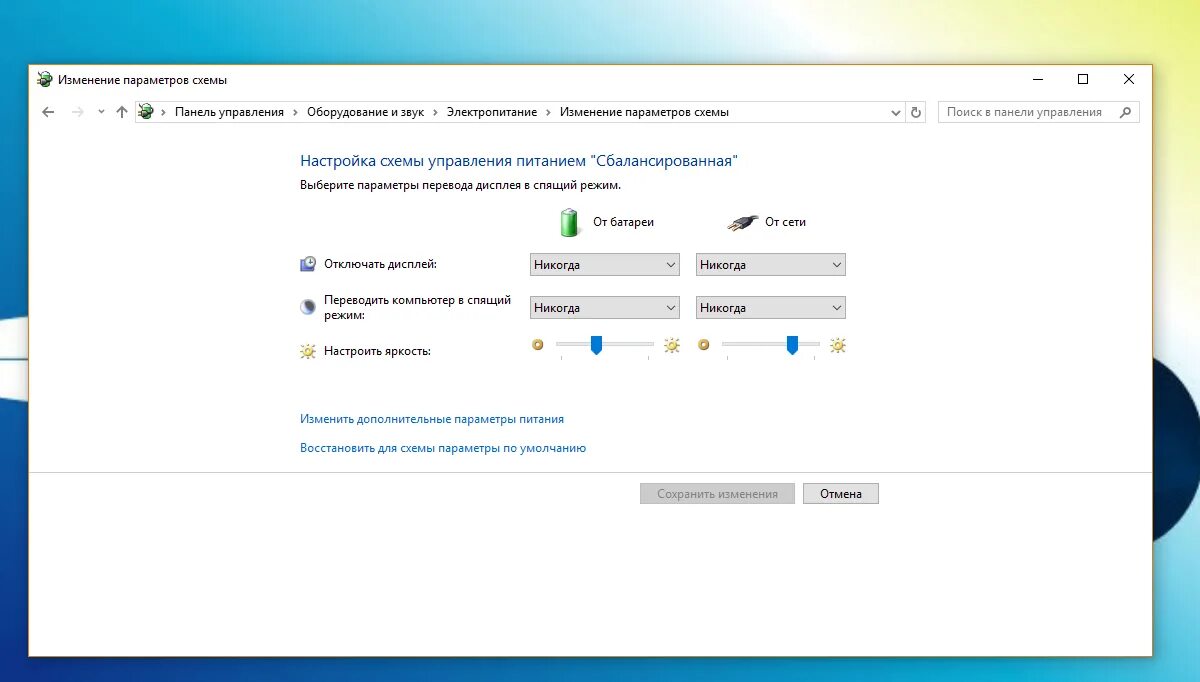Open the sleep mode От сети dropdown
Image resolution: width=1200 pixels, height=682 pixels.
pos(770,307)
